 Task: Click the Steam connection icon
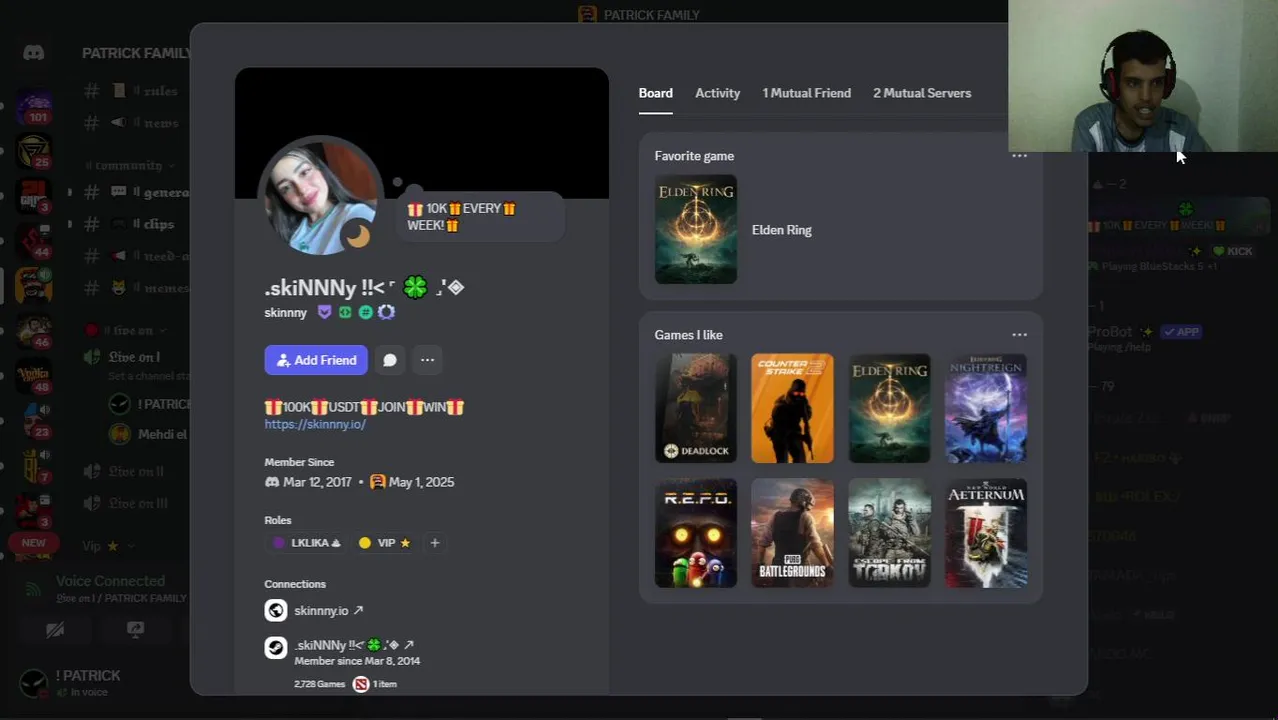(276, 648)
